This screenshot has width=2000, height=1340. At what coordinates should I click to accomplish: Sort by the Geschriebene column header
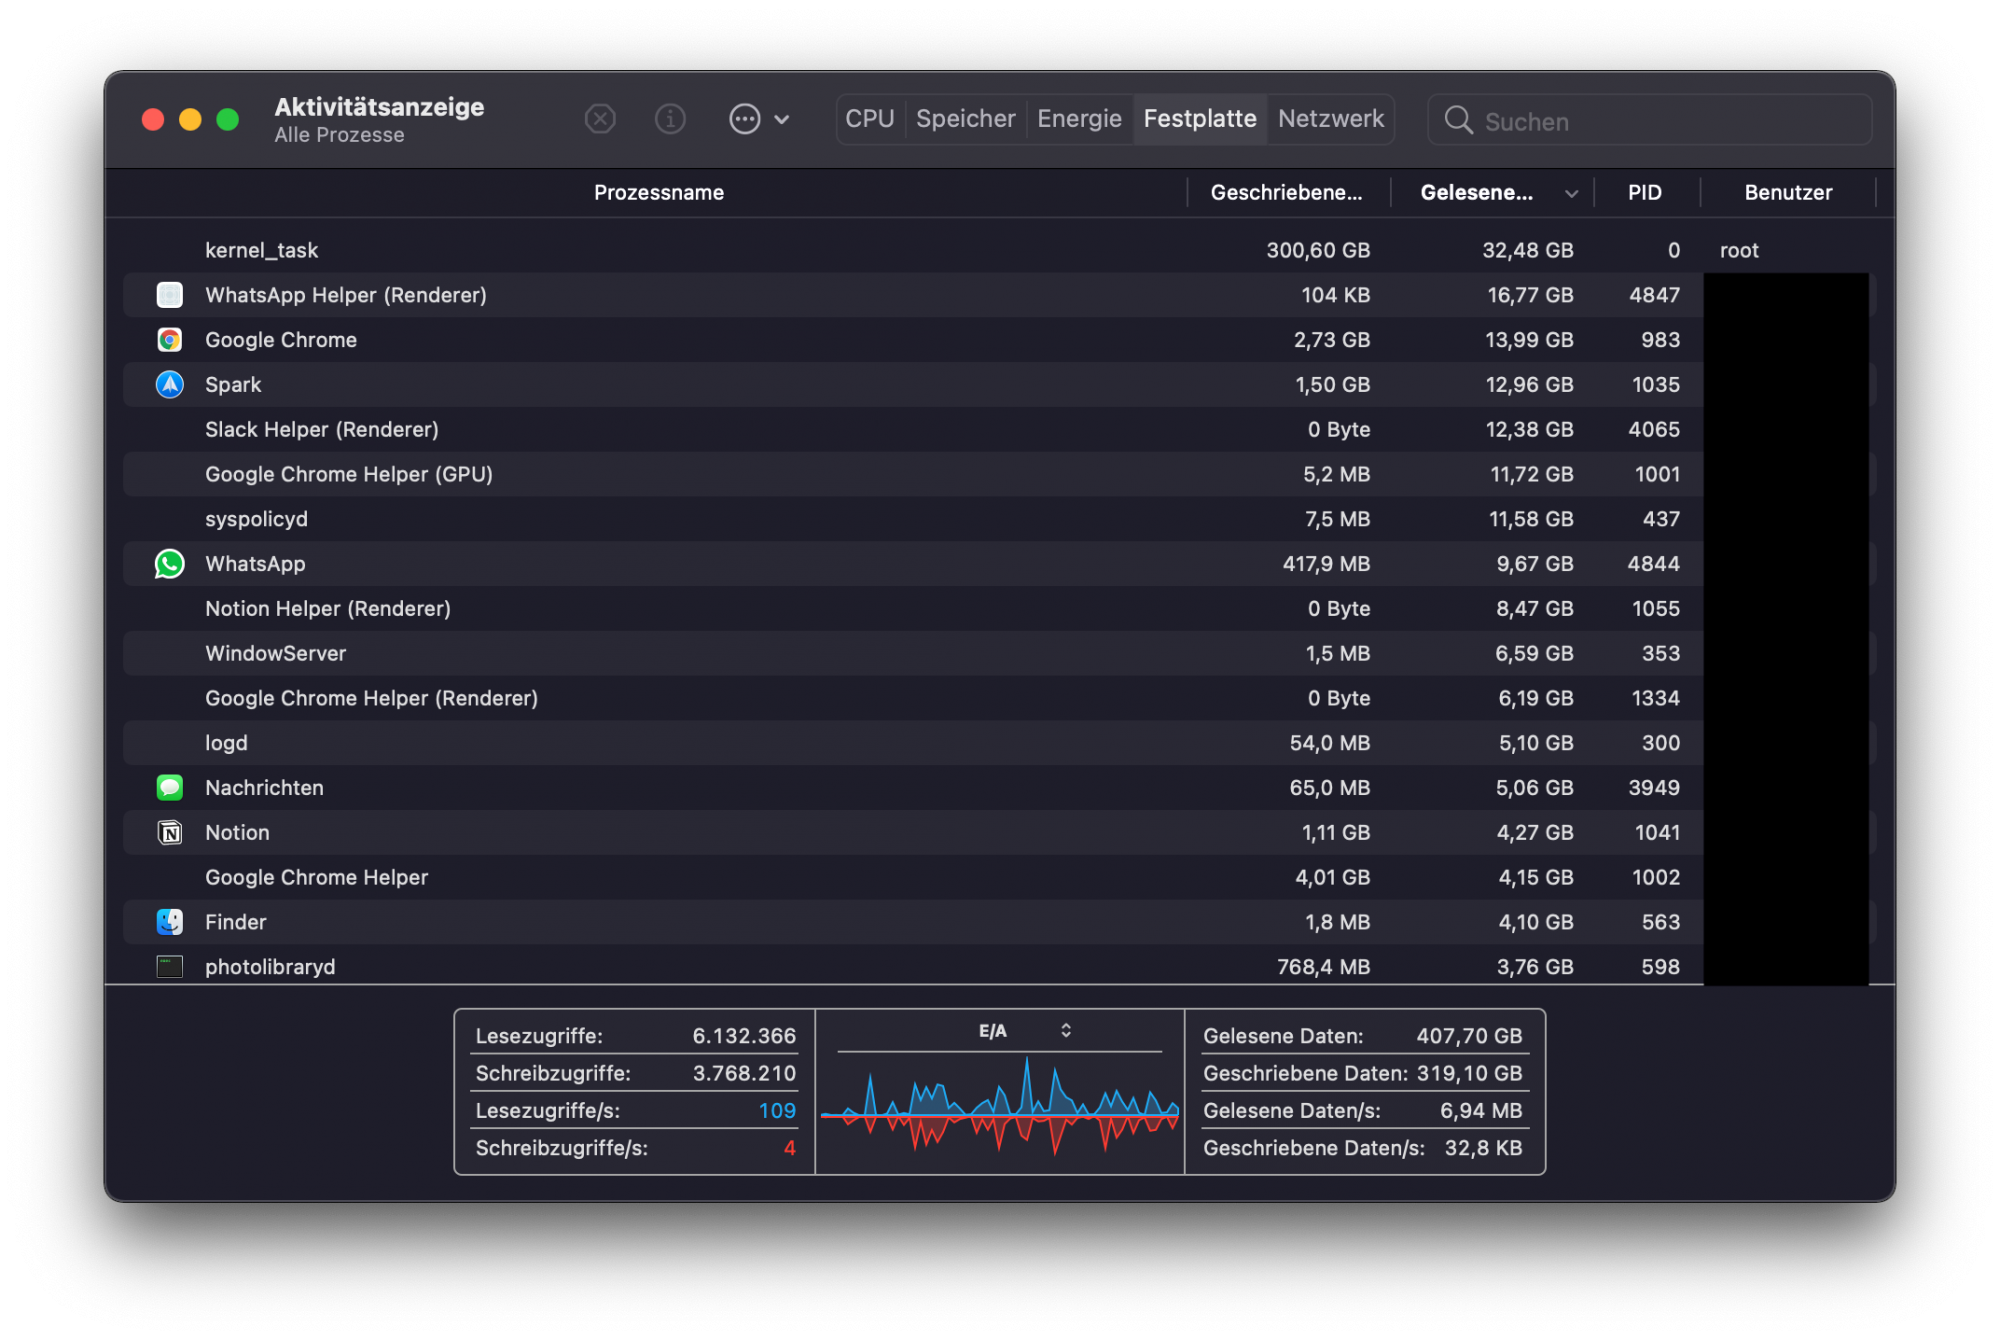click(1286, 193)
